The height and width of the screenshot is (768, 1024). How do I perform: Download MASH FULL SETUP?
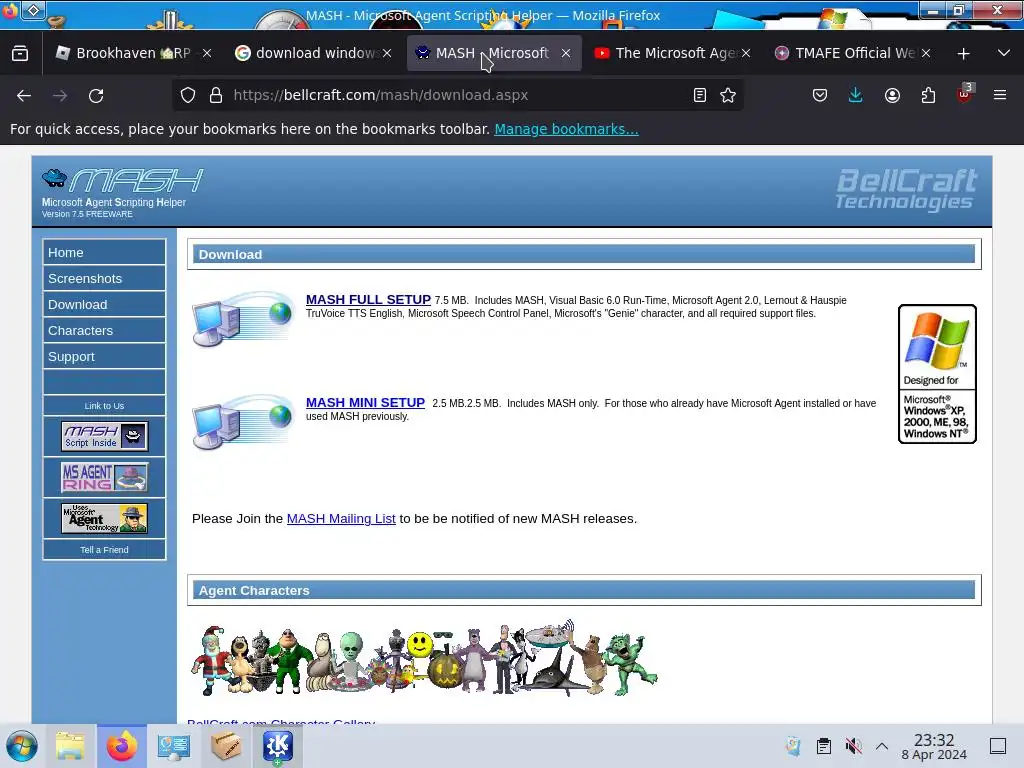click(x=368, y=300)
